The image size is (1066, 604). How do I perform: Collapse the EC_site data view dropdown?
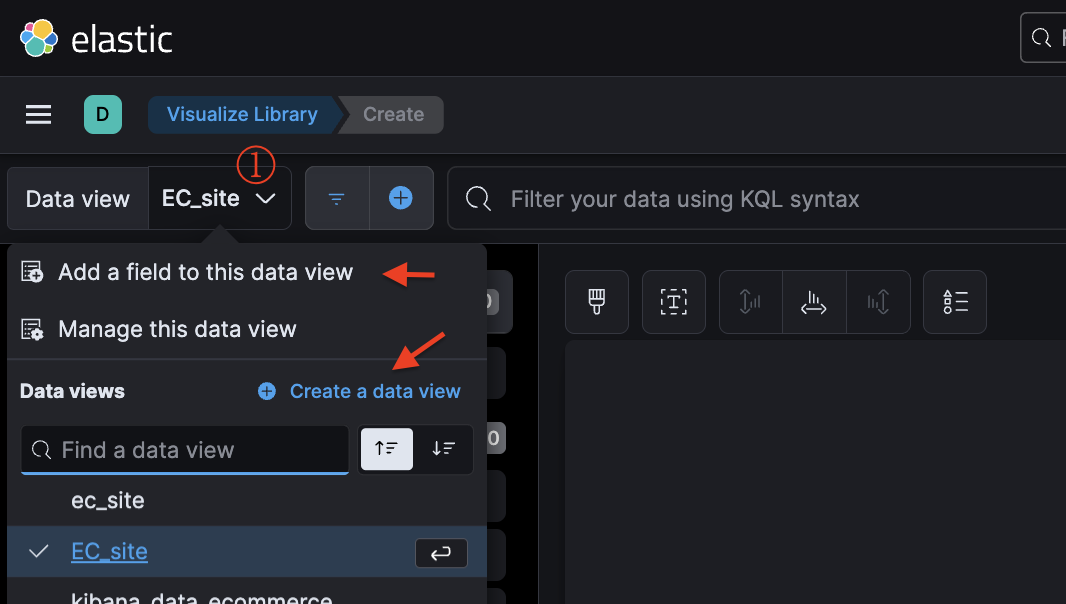(220, 199)
